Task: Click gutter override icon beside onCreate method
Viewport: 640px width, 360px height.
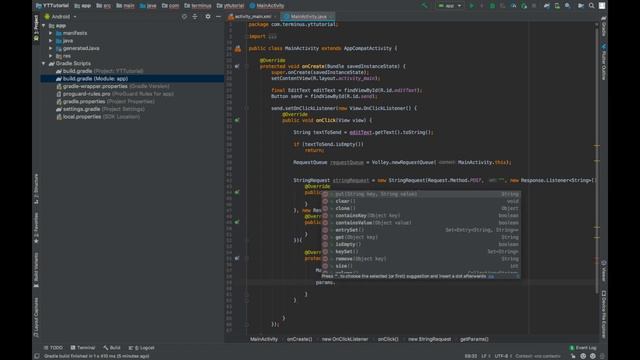Action: pyautogui.click(x=237, y=66)
